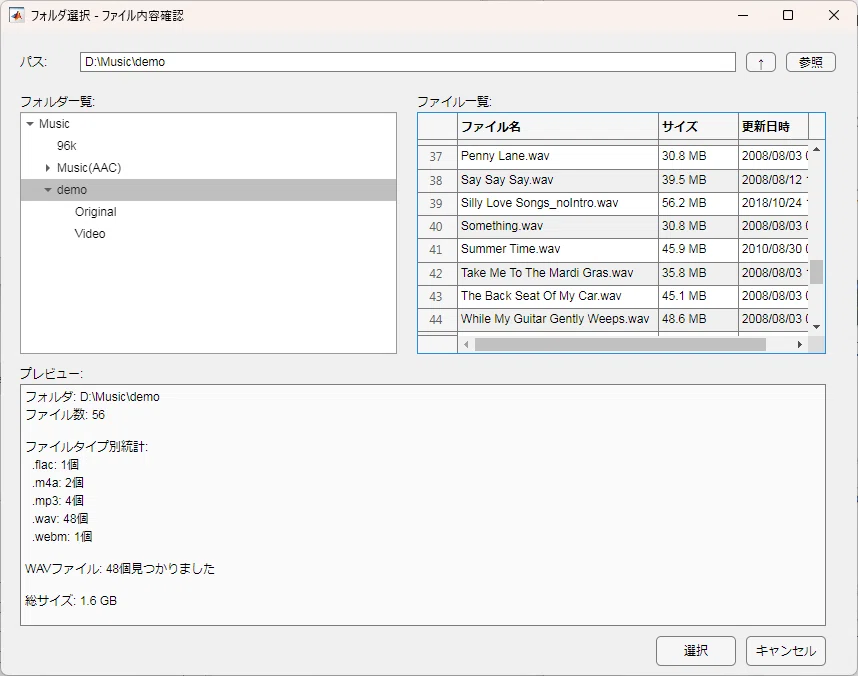Select Silly Love Songs_noIntro.wav file
Screen dimensions: 858x676
558,203
